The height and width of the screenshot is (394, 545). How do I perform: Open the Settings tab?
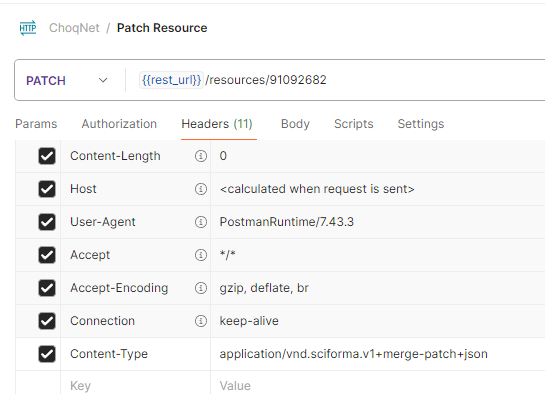[421, 124]
